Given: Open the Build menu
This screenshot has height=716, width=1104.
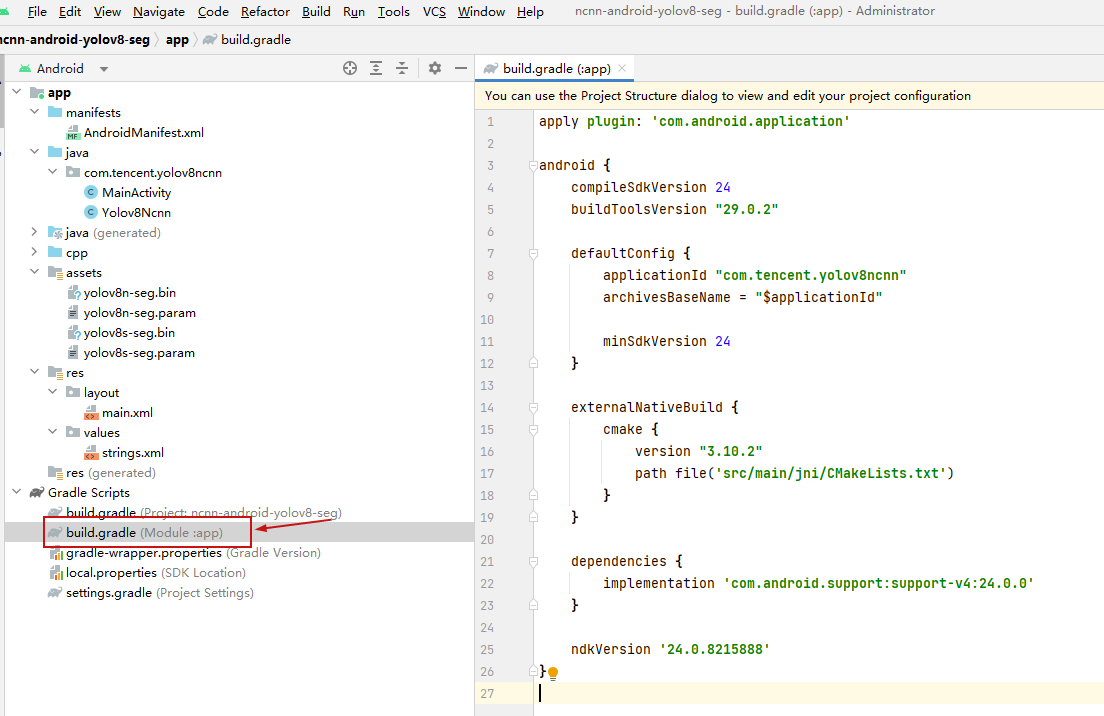Looking at the screenshot, I should [316, 11].
